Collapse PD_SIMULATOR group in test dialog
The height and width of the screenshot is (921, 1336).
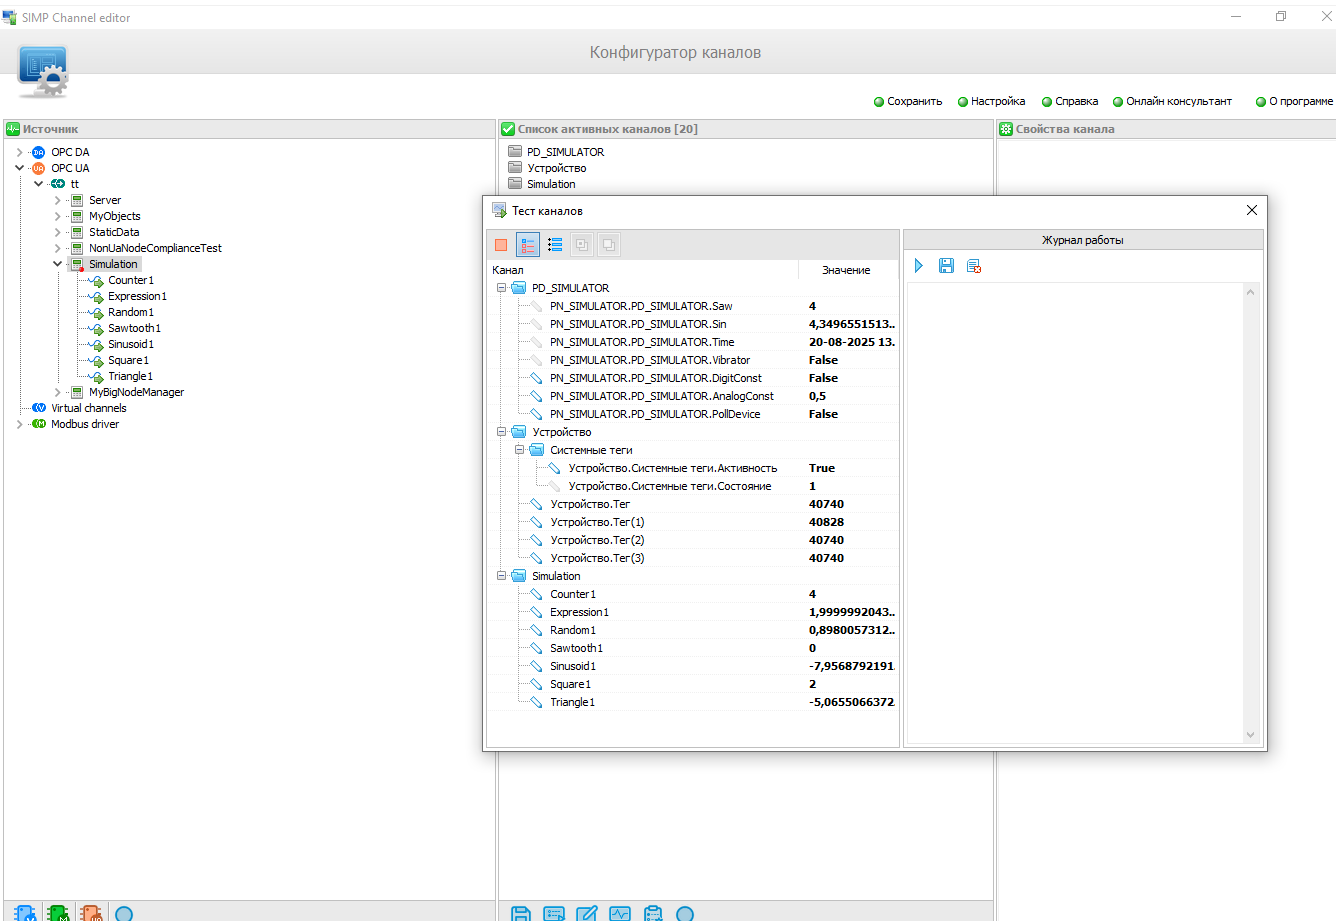502,288
